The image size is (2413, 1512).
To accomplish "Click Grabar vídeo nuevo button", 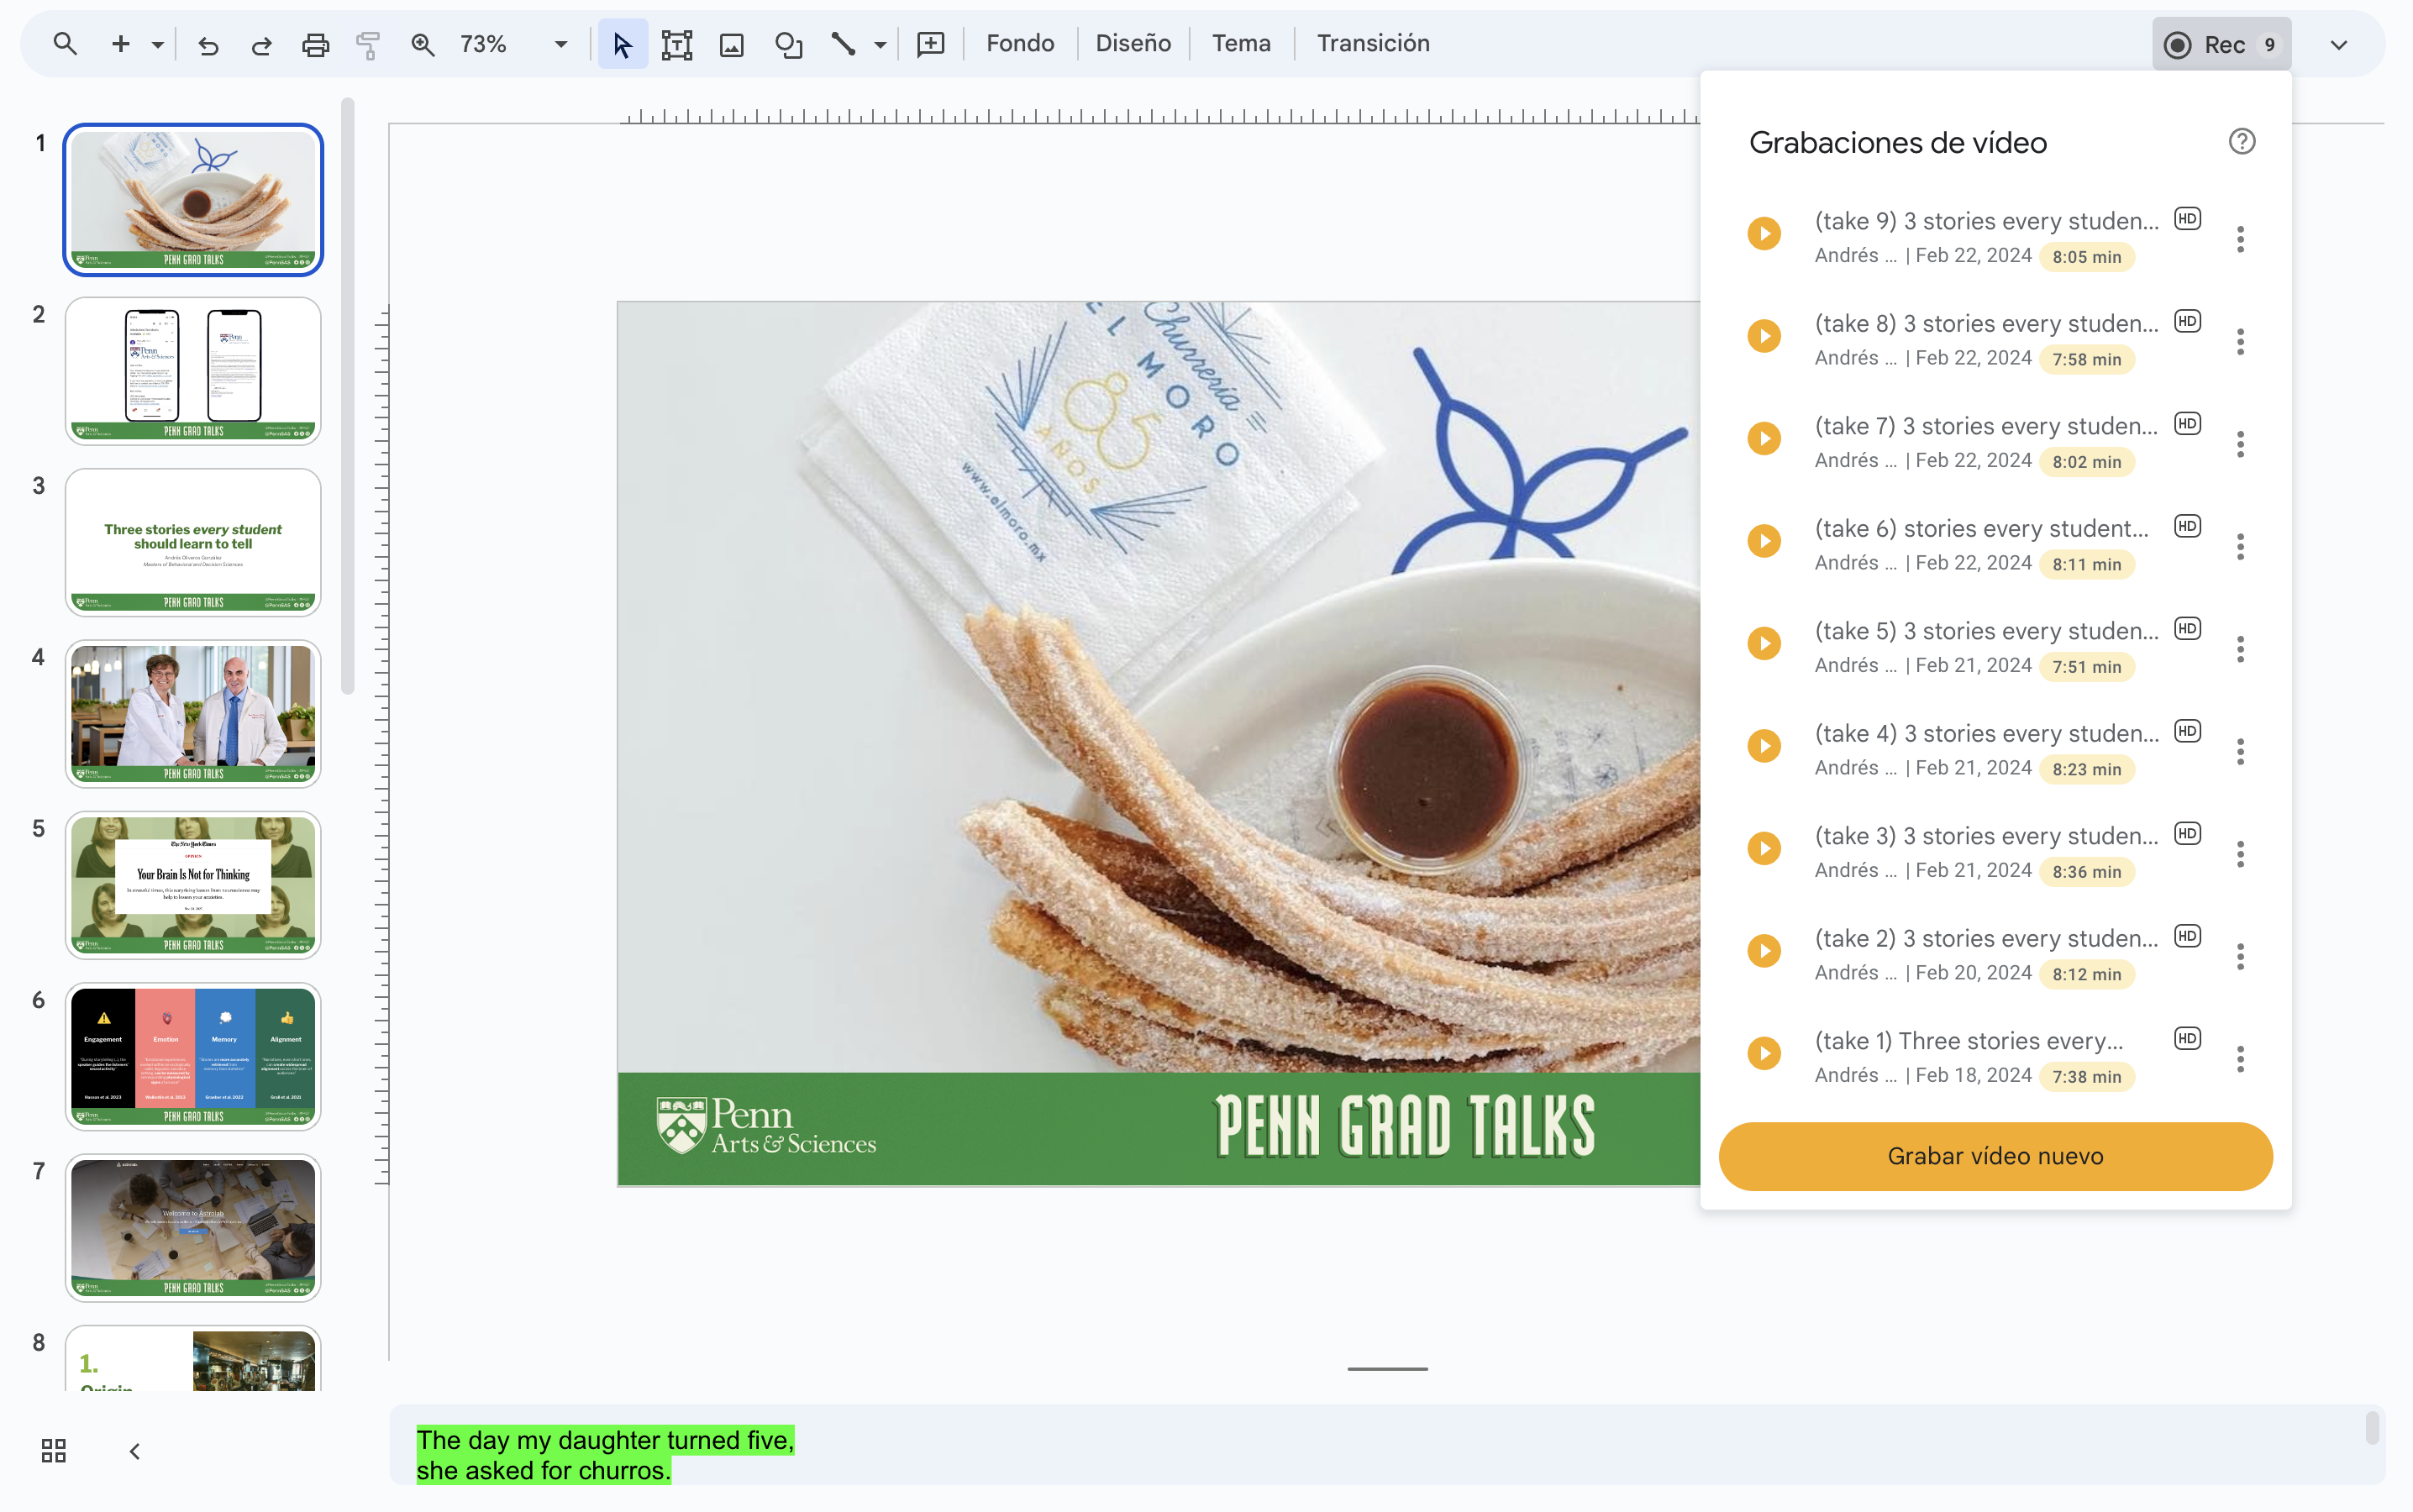I will click(1995, 1156).
